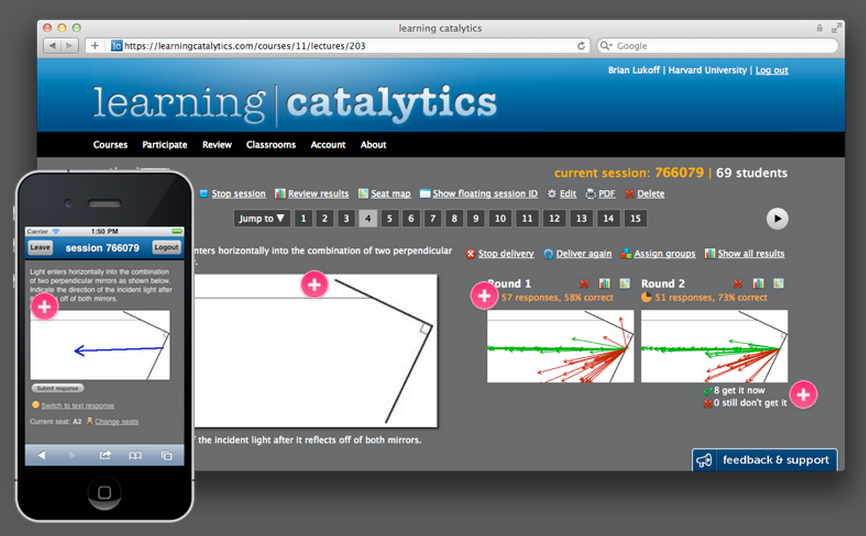Click the Edit gear icon

point(552,193)
